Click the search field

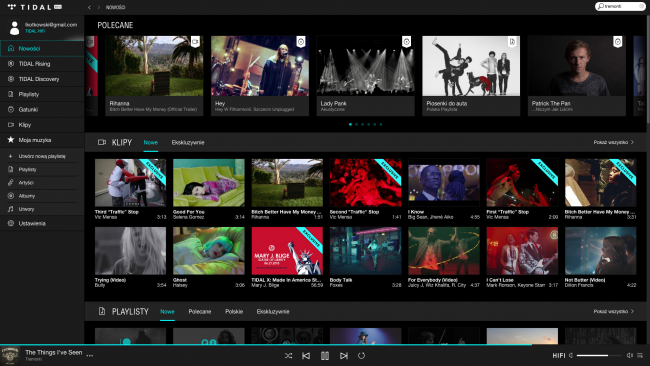point(620,6)
